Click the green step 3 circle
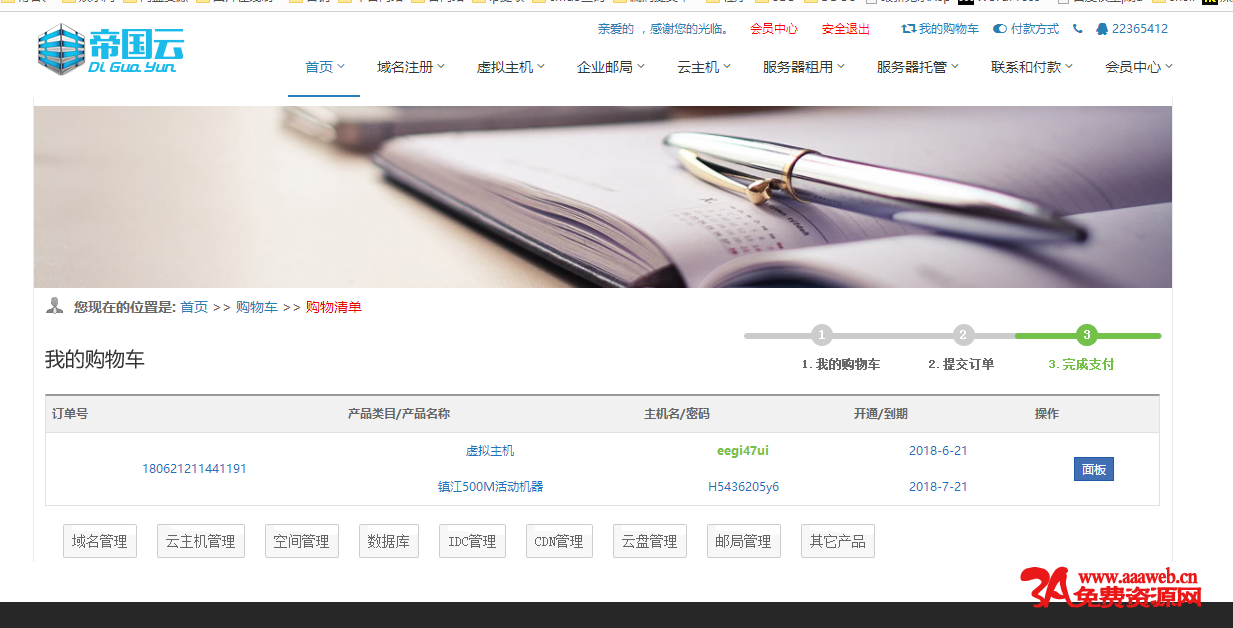The height and width of the screenshot is (628, 1233). coord(1087,335)
